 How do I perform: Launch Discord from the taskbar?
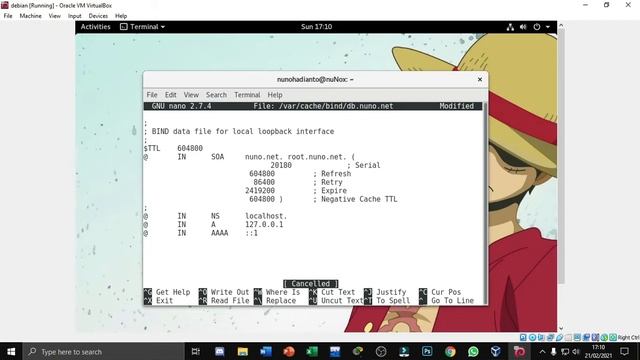pos(219,351)
